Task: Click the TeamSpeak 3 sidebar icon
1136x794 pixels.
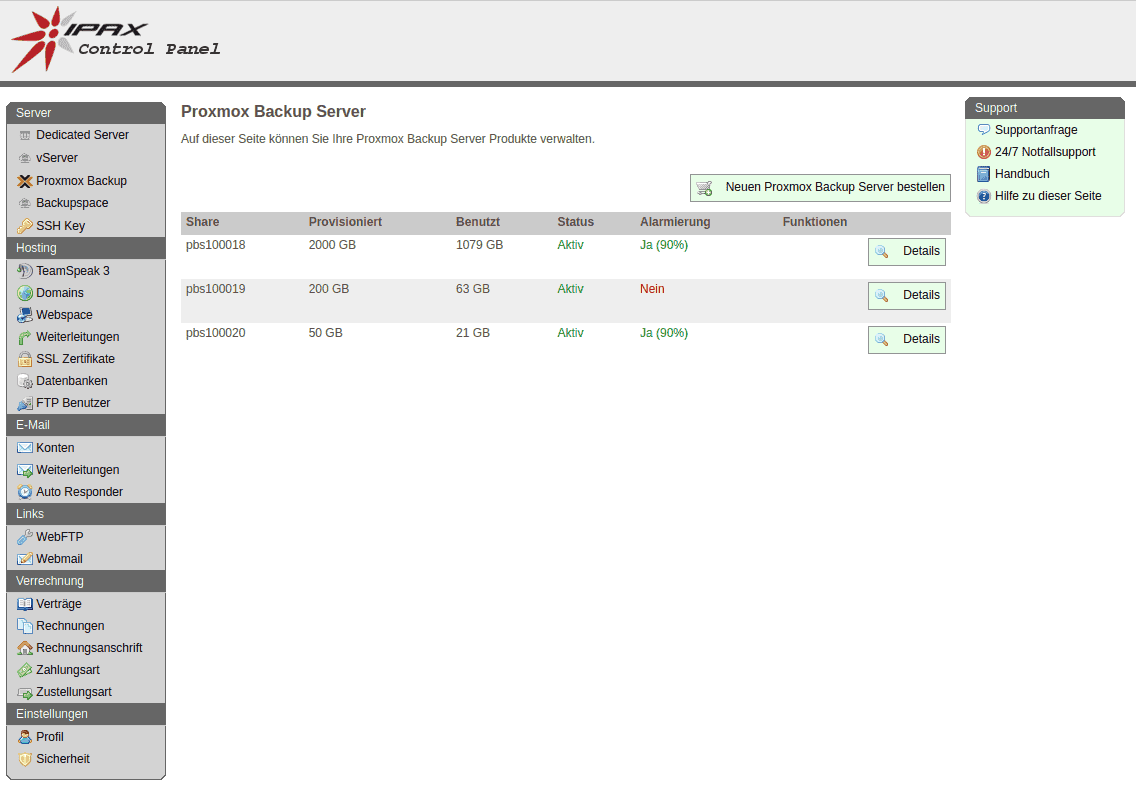Action: click(25, 271)
